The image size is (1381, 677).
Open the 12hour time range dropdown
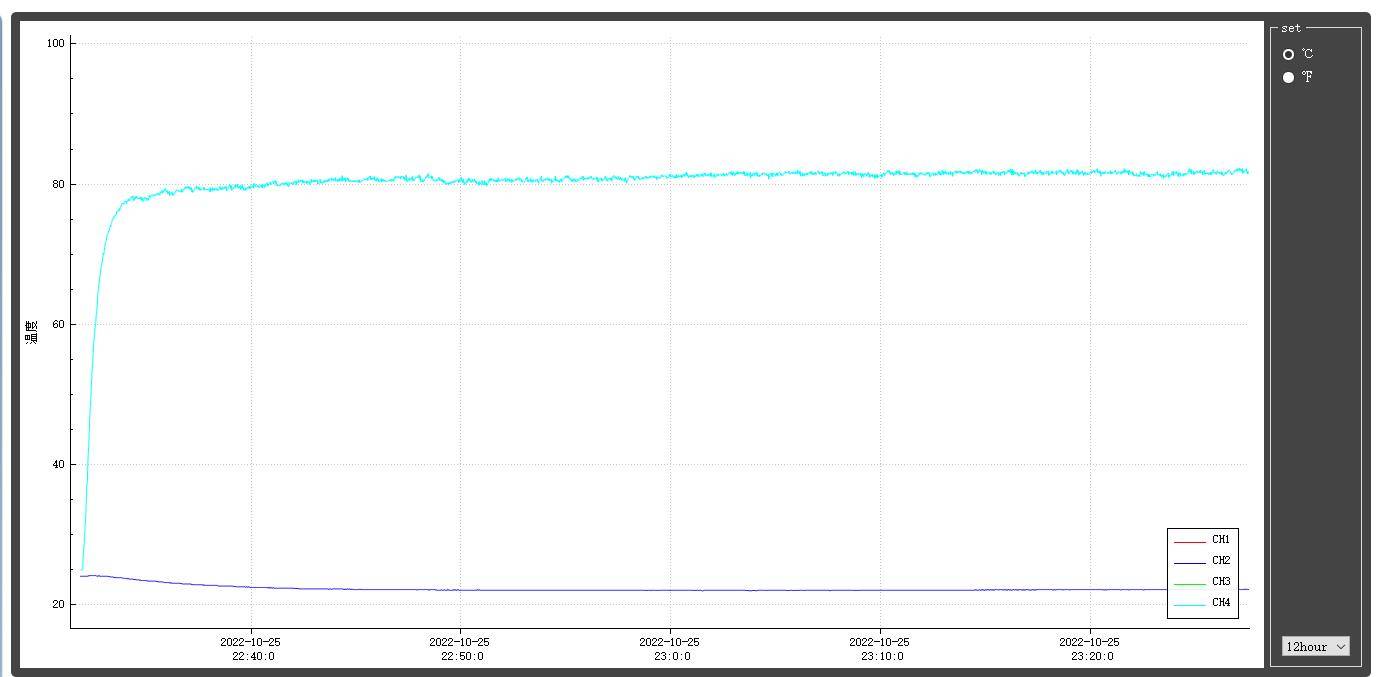click(x=1316, y=647)
